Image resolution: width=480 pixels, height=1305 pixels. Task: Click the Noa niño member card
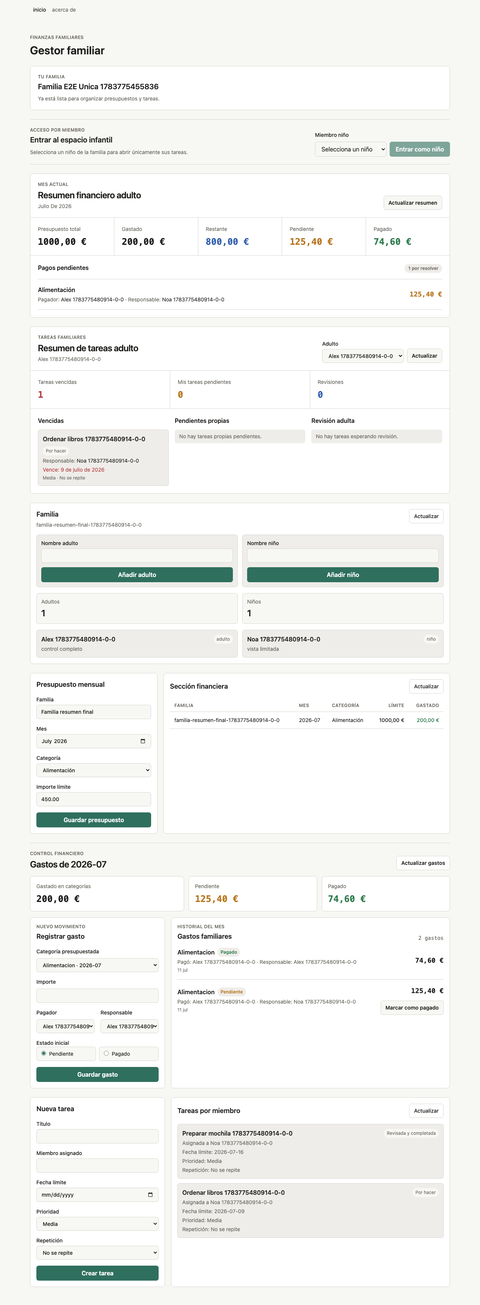(x=342, y=643)
